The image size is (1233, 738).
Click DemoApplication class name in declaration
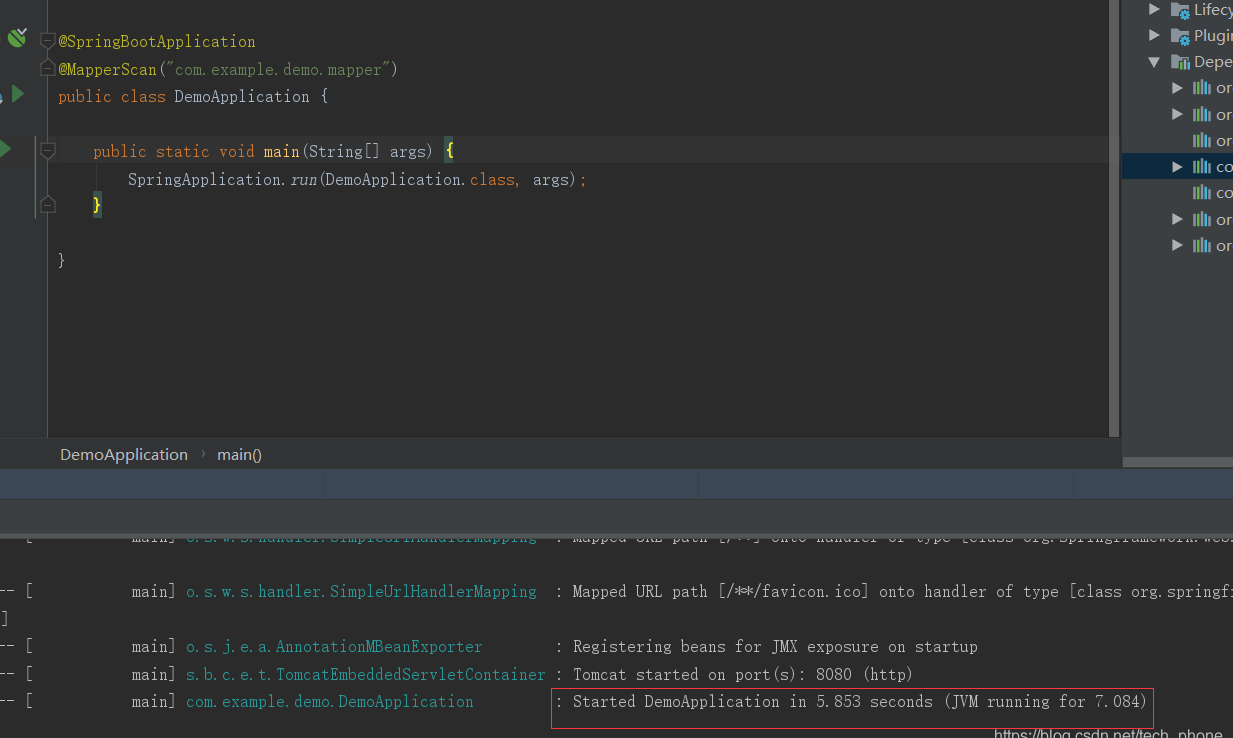click(x=242, y=97)
